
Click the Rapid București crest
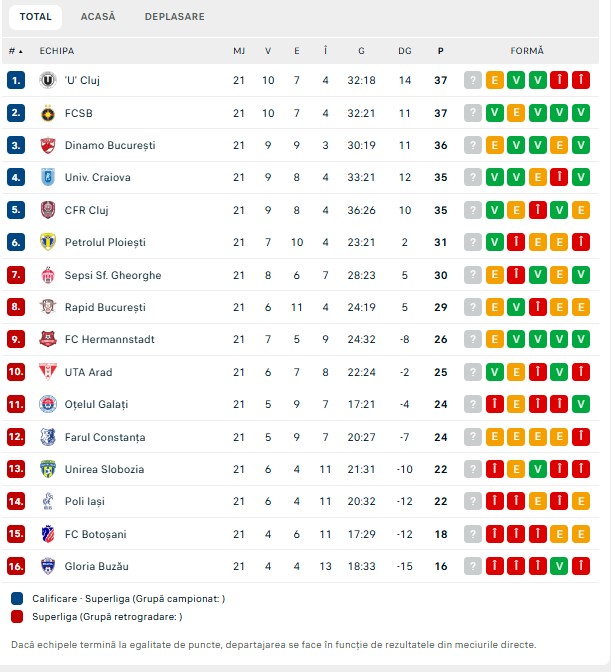pos(47,307)
